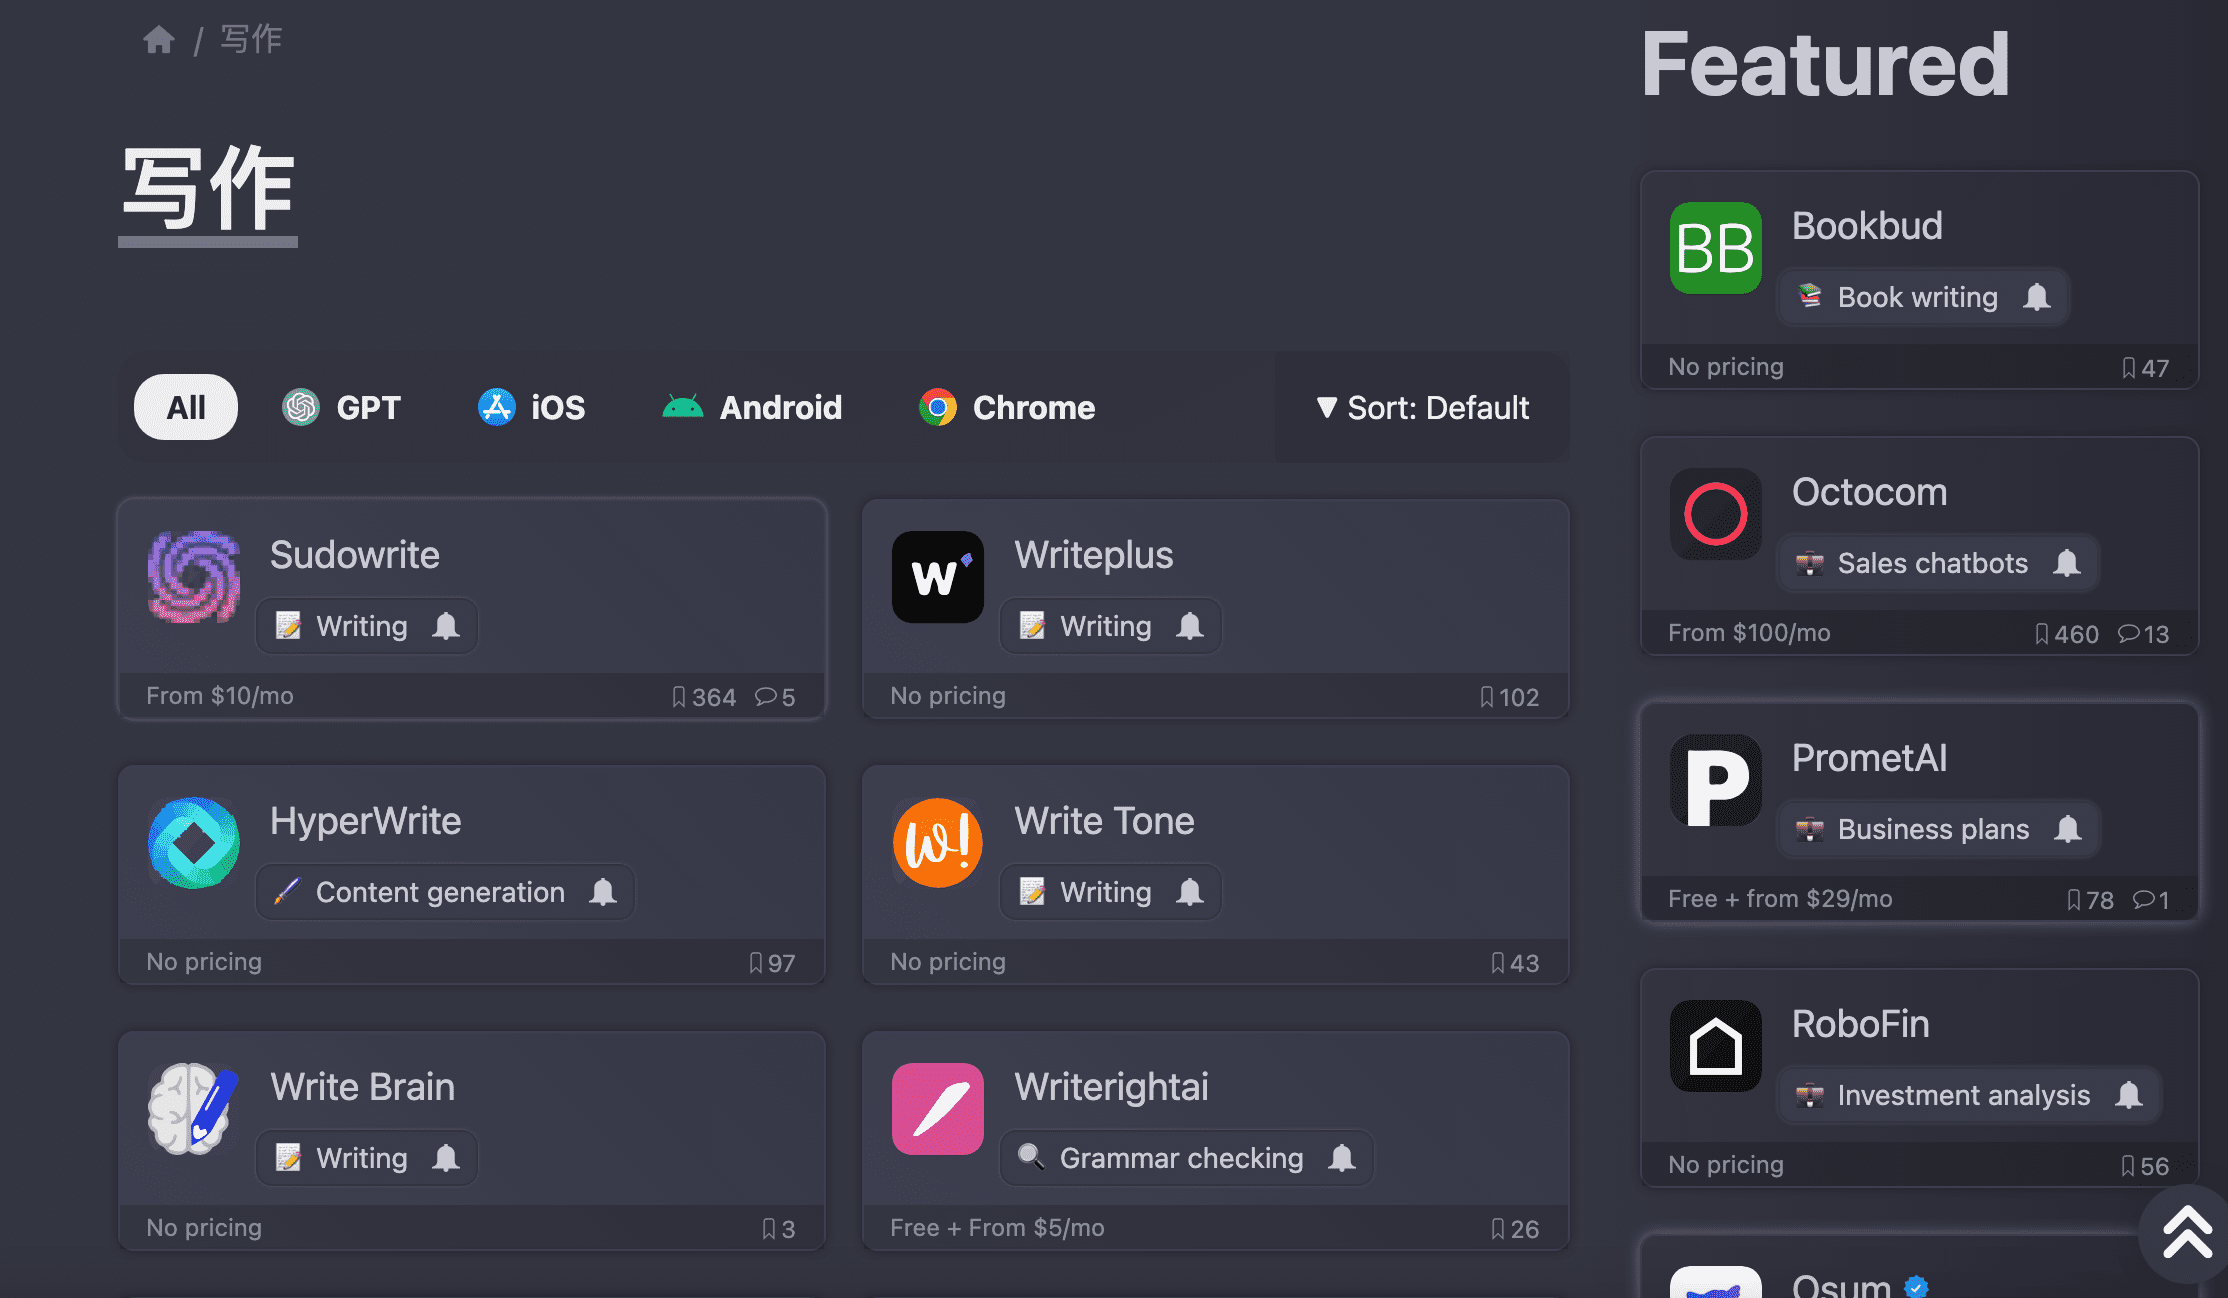Viewport: 2228px width, 1298px height.
Task: Open the Sudowrite spiral logo
Action: 194,577
